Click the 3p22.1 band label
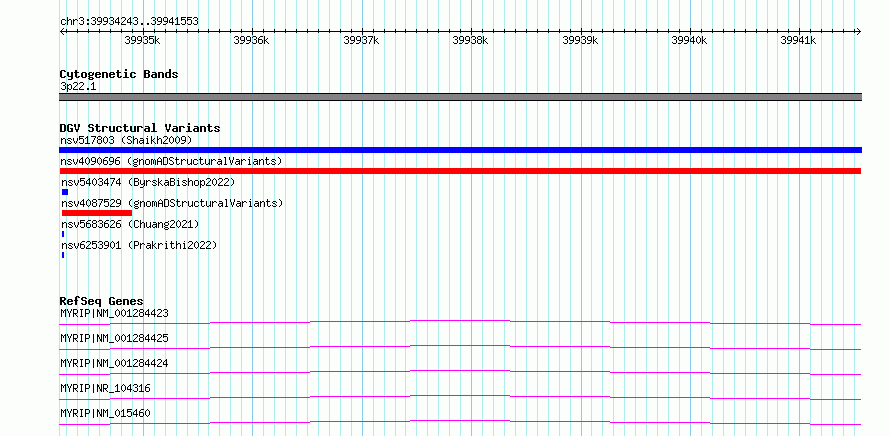890x436 pixels. [78, 86]
